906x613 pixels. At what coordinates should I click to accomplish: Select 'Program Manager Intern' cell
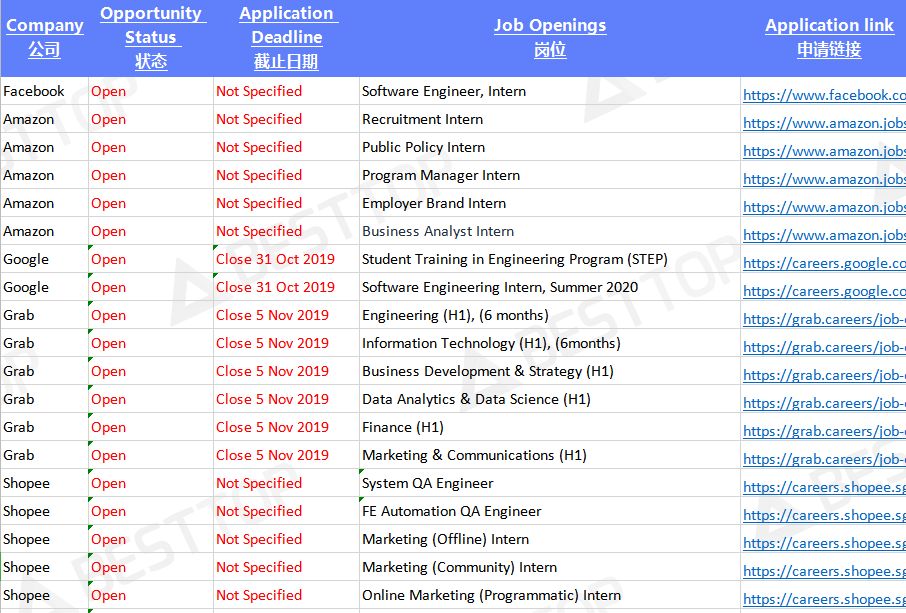(x=549, y=175)
